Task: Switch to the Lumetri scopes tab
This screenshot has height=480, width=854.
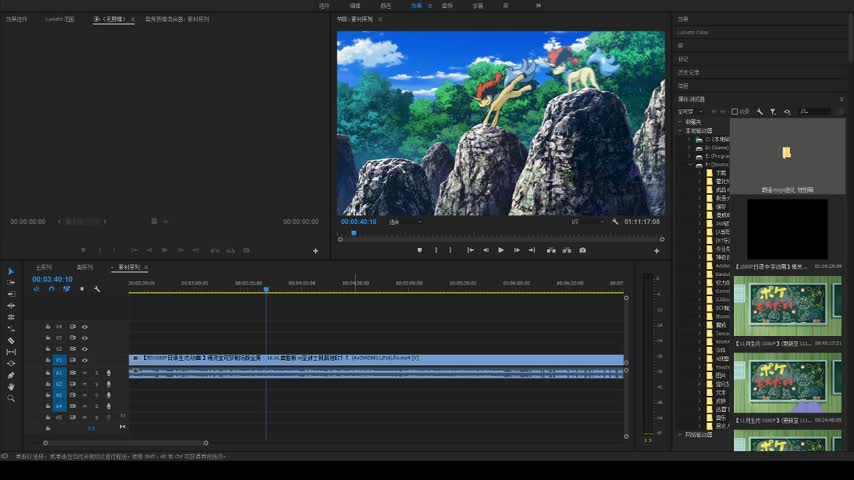Action: point(60,19)
